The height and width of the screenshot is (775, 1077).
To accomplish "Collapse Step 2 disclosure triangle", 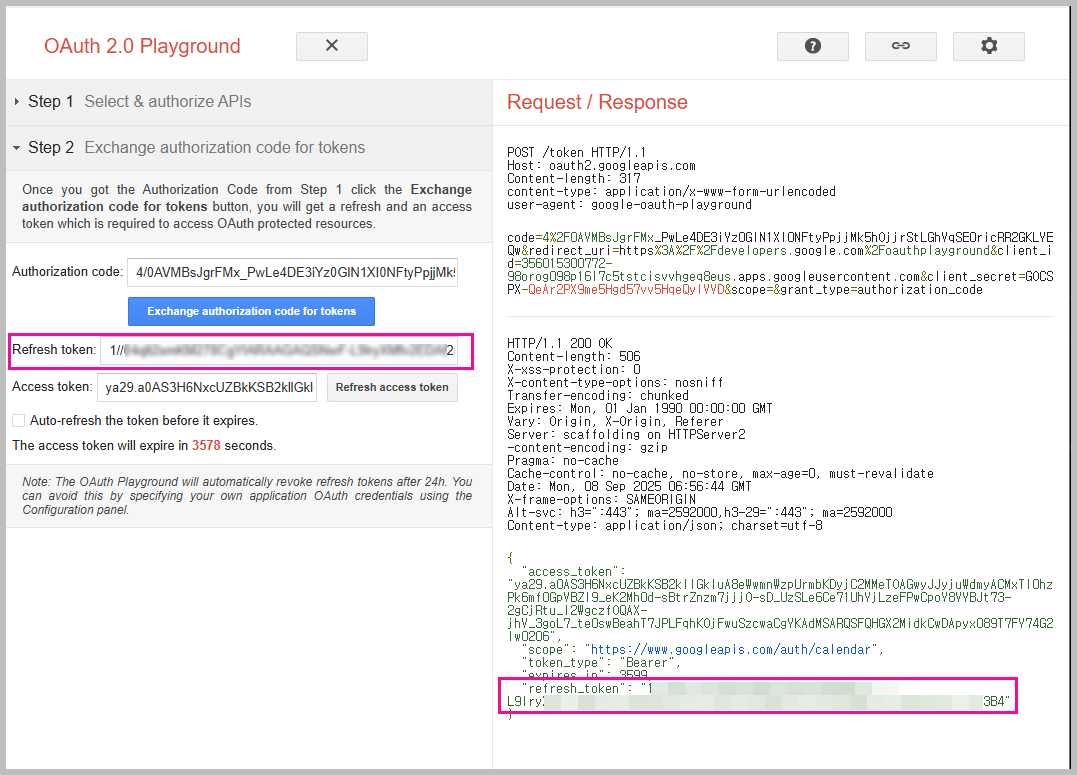I will [x=17, y=148].
